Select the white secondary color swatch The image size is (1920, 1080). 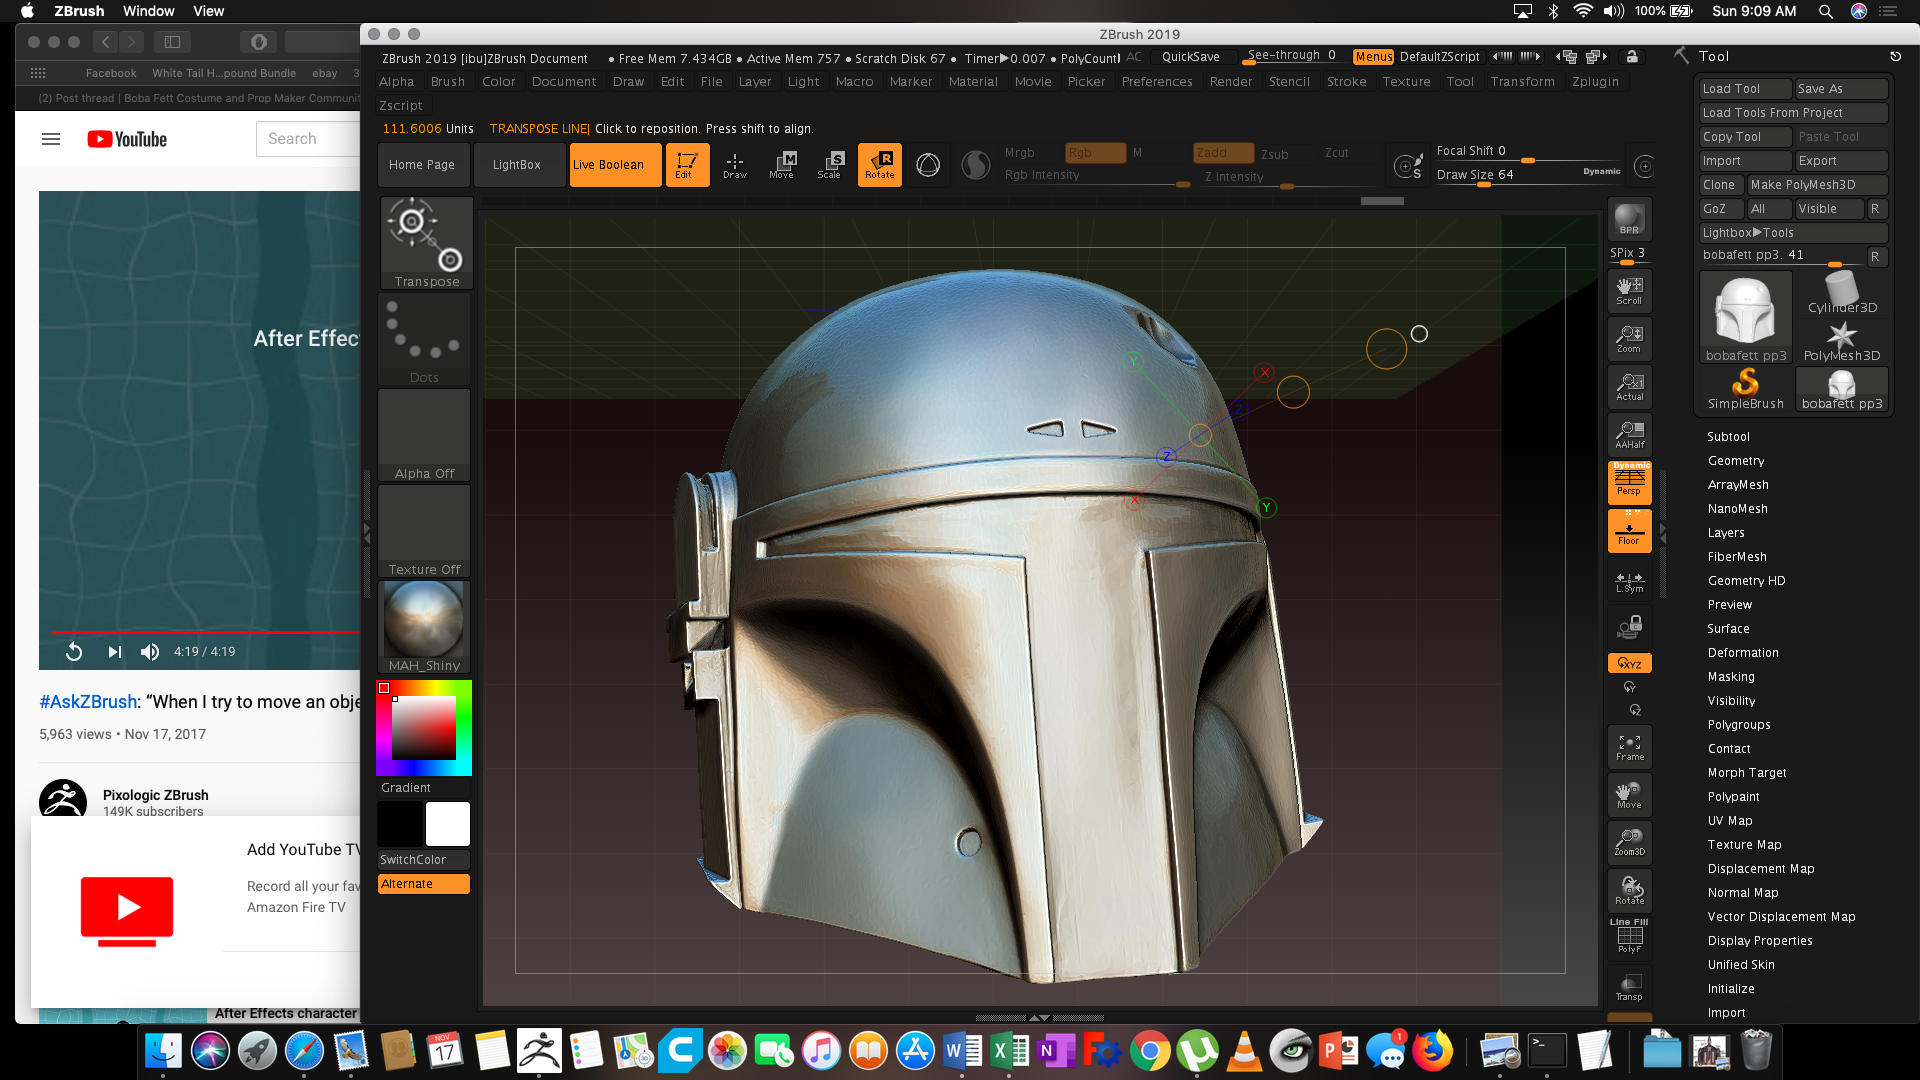tap(448, 825)
